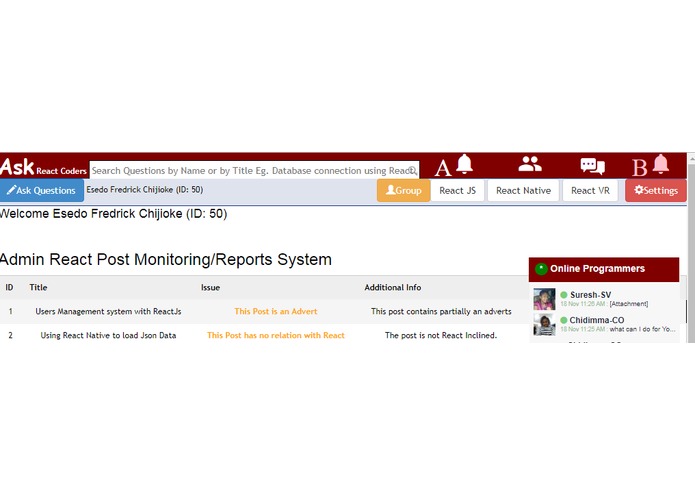Click the search magnifier icon
Image resolution: width=695 pixels, height=494 pixels.
coord(413,171)
